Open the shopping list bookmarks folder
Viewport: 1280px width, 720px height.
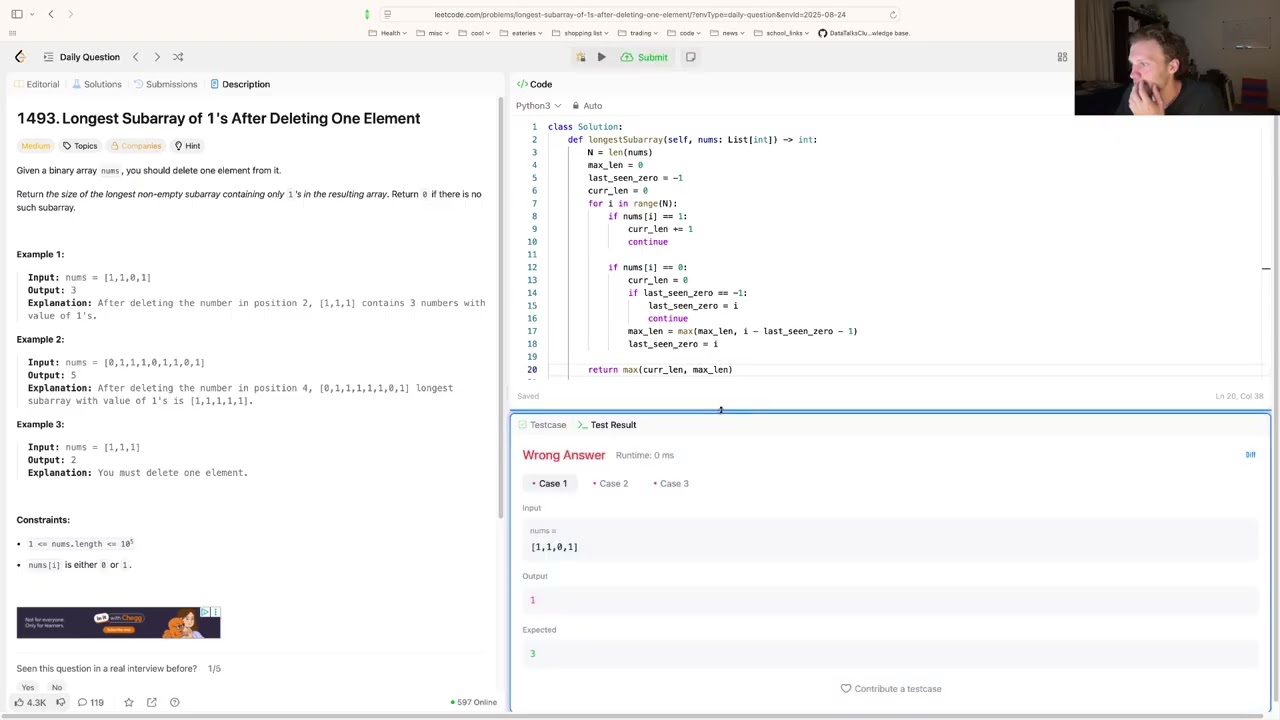pos(582,33)
